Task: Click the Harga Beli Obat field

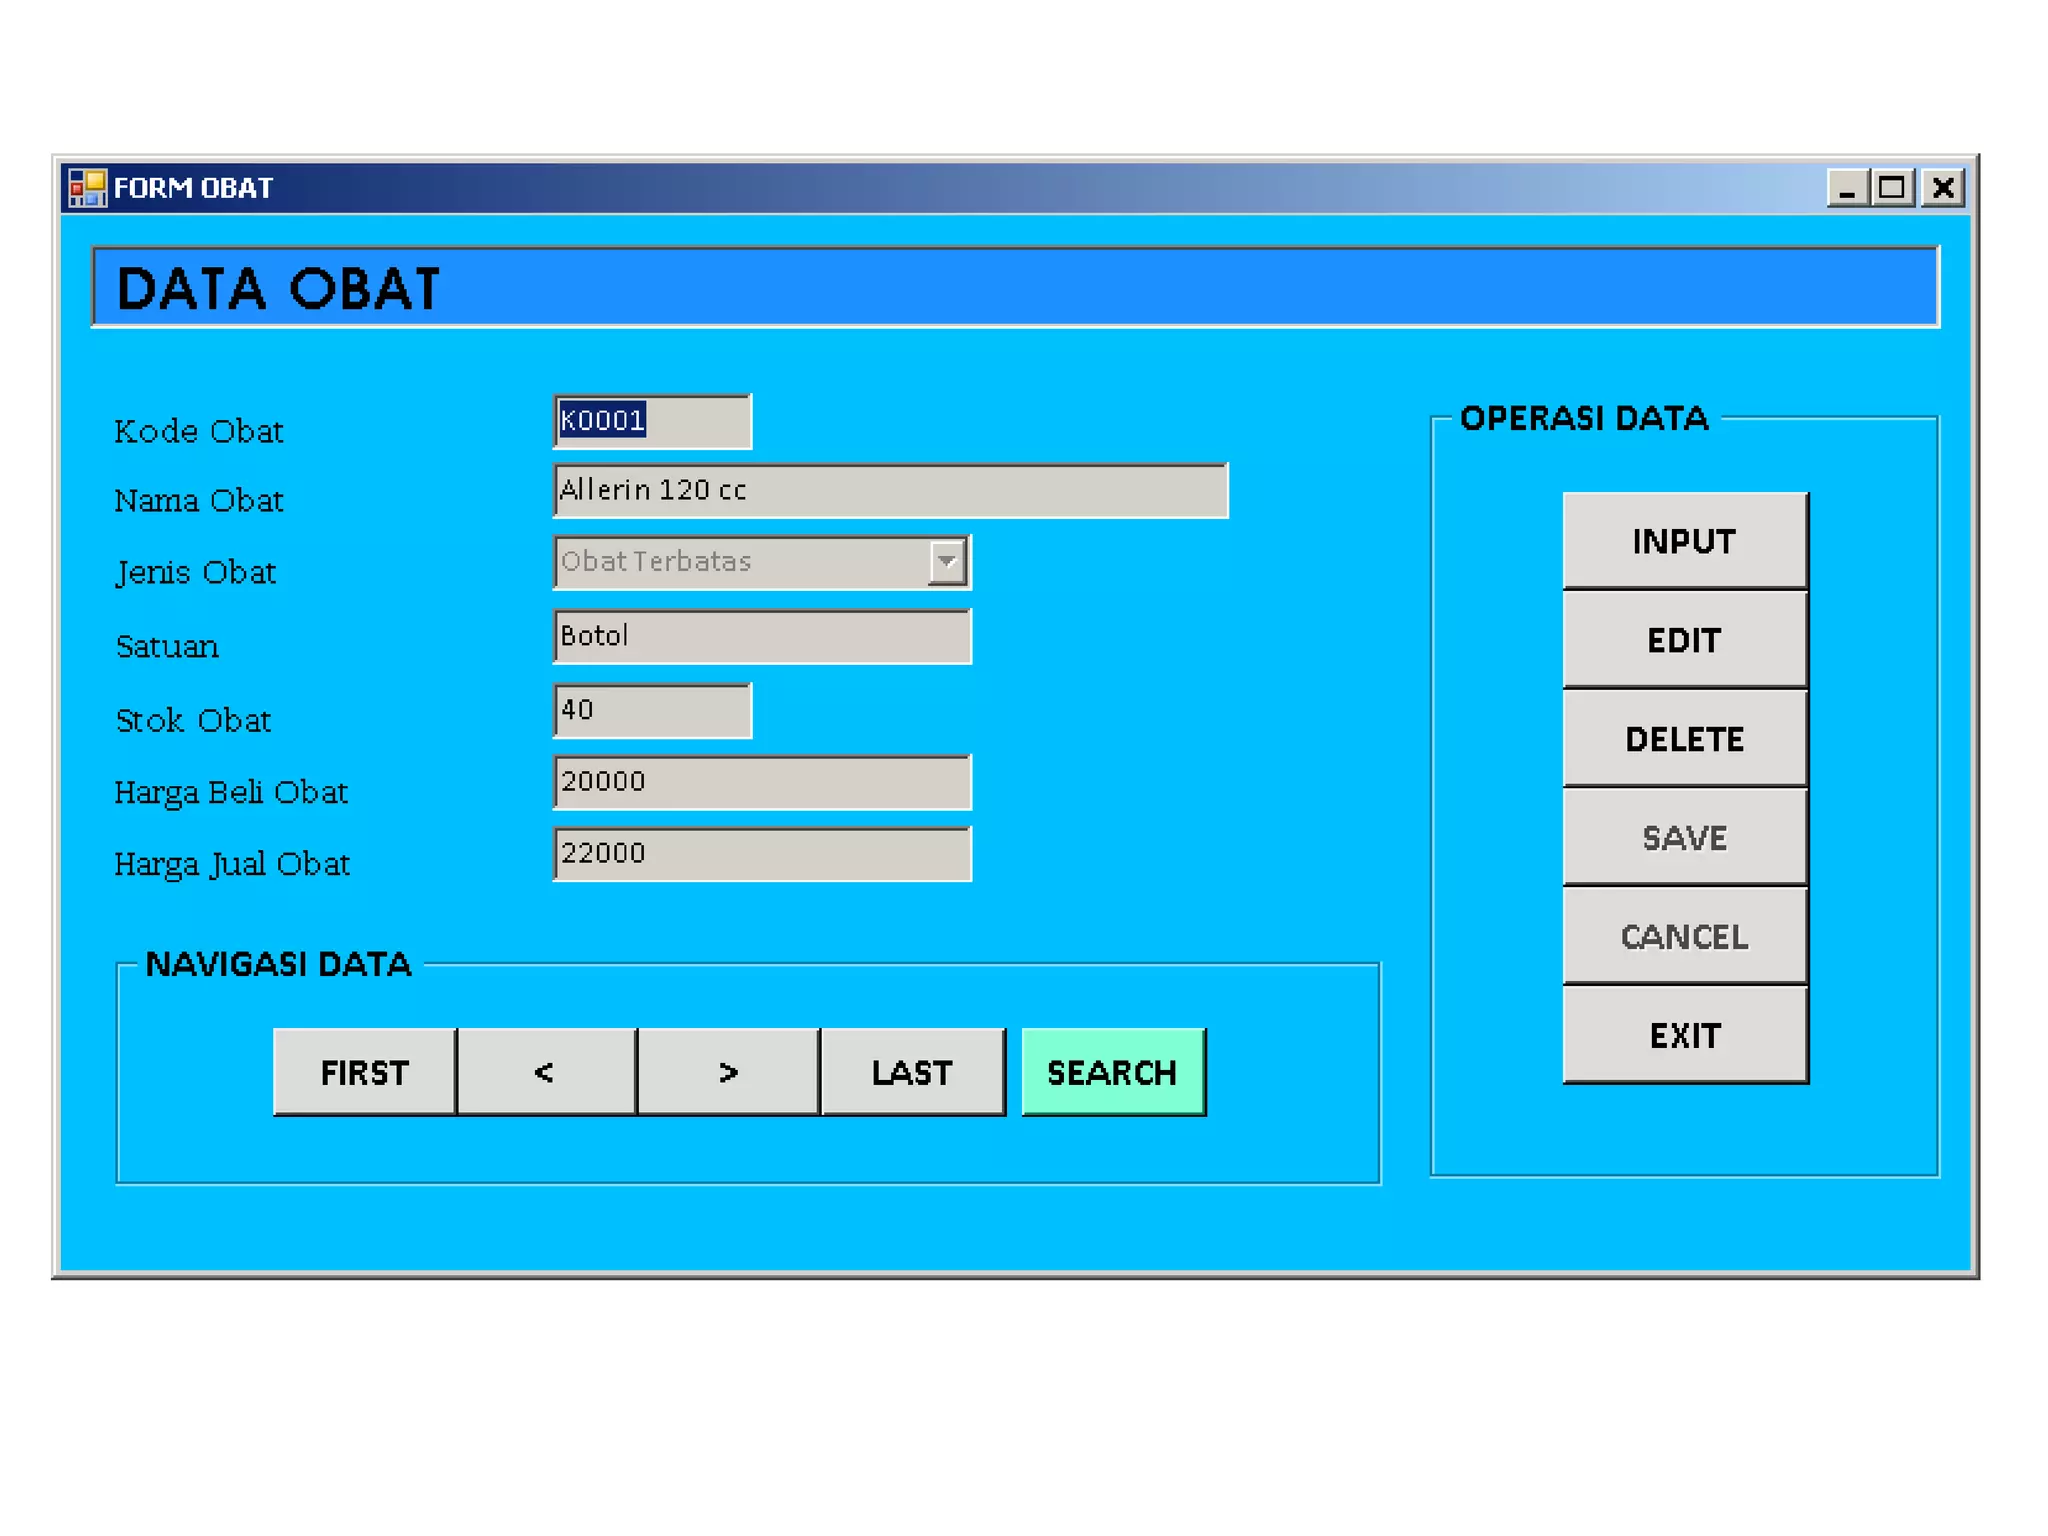Action: point(762,782)
